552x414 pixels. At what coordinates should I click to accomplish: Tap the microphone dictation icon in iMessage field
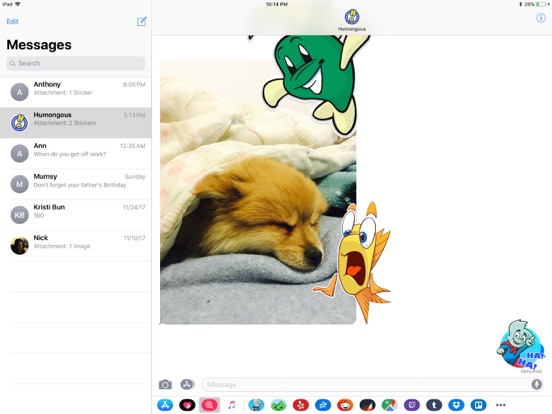(537, 384)
